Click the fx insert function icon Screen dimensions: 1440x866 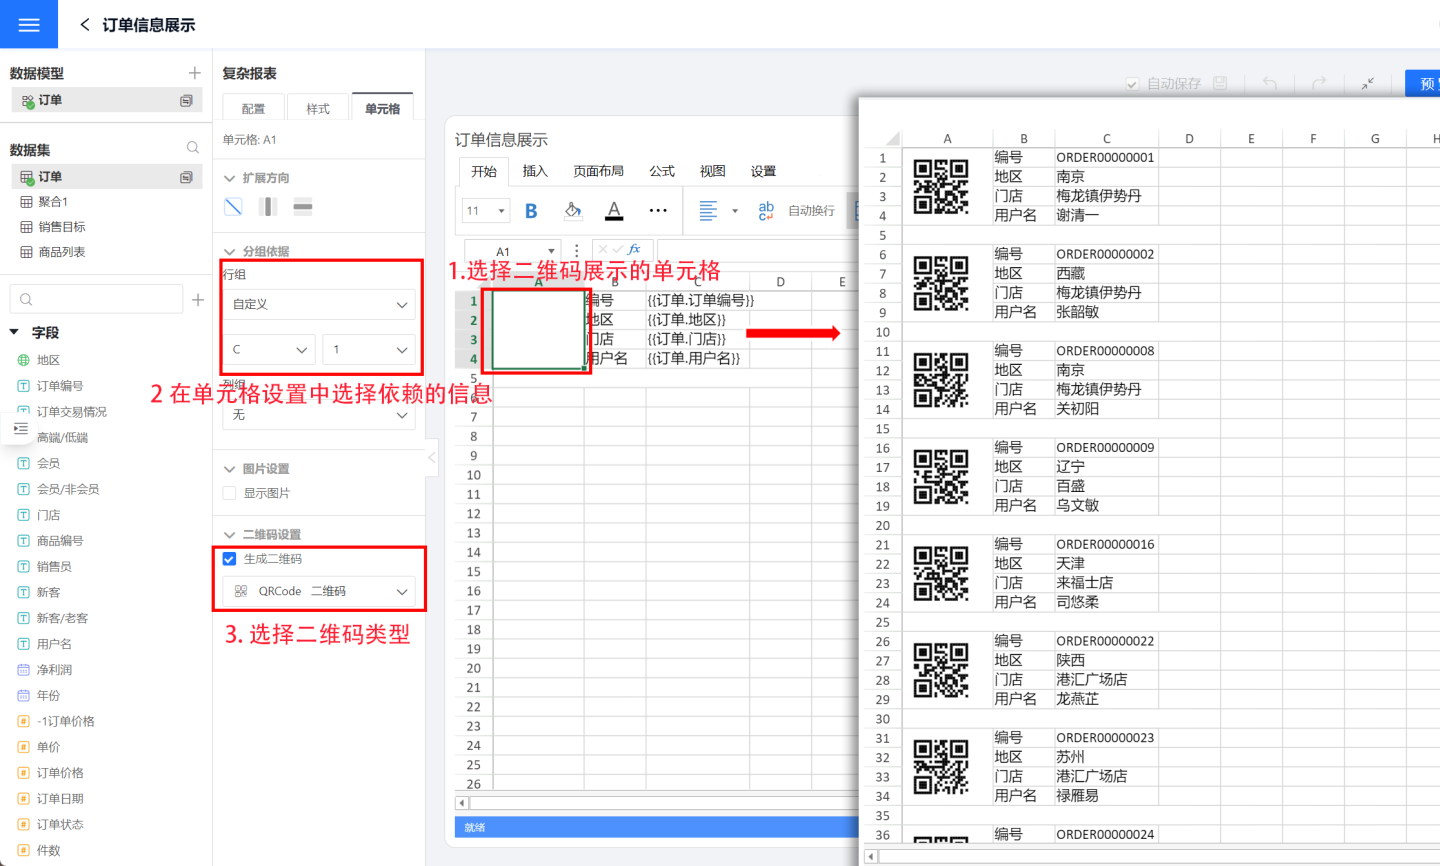[x=634, y=250]
